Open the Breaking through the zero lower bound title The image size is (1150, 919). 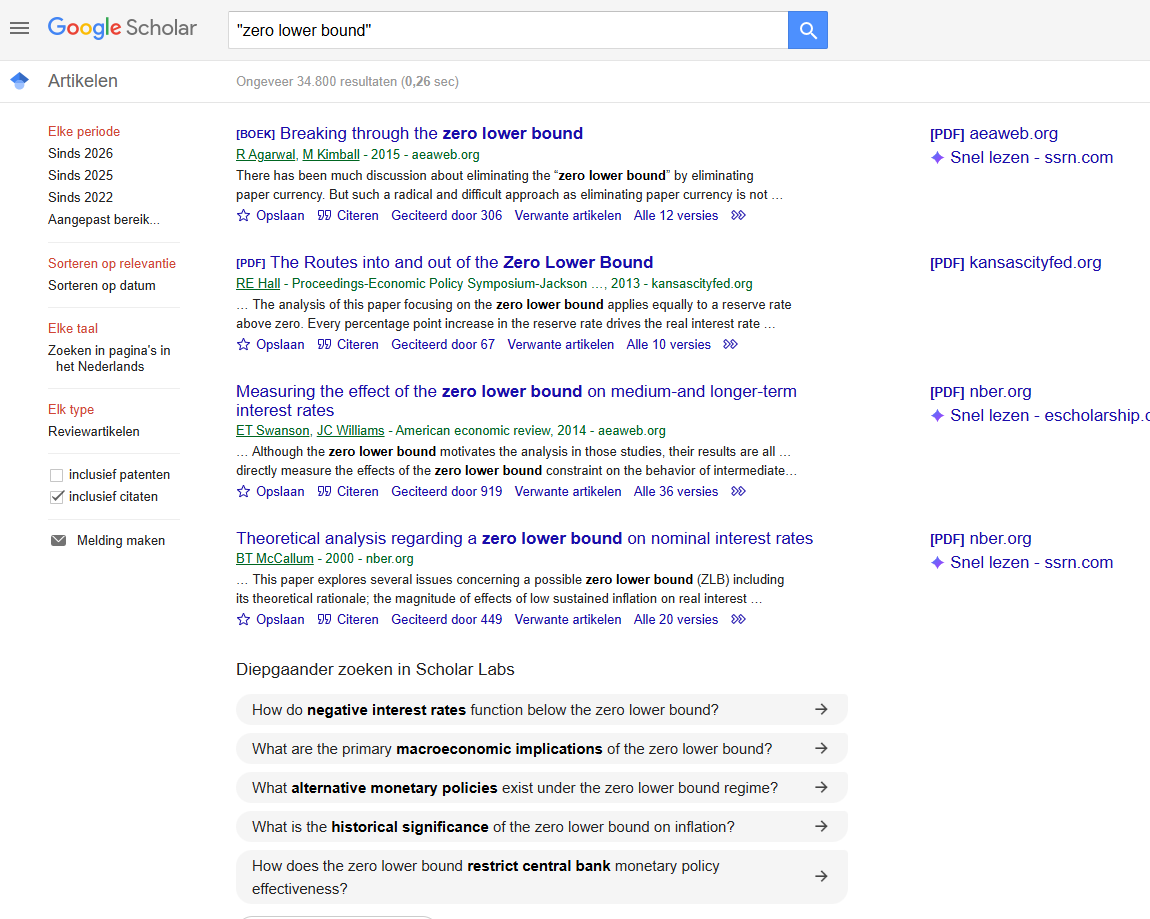click(431, 133)
